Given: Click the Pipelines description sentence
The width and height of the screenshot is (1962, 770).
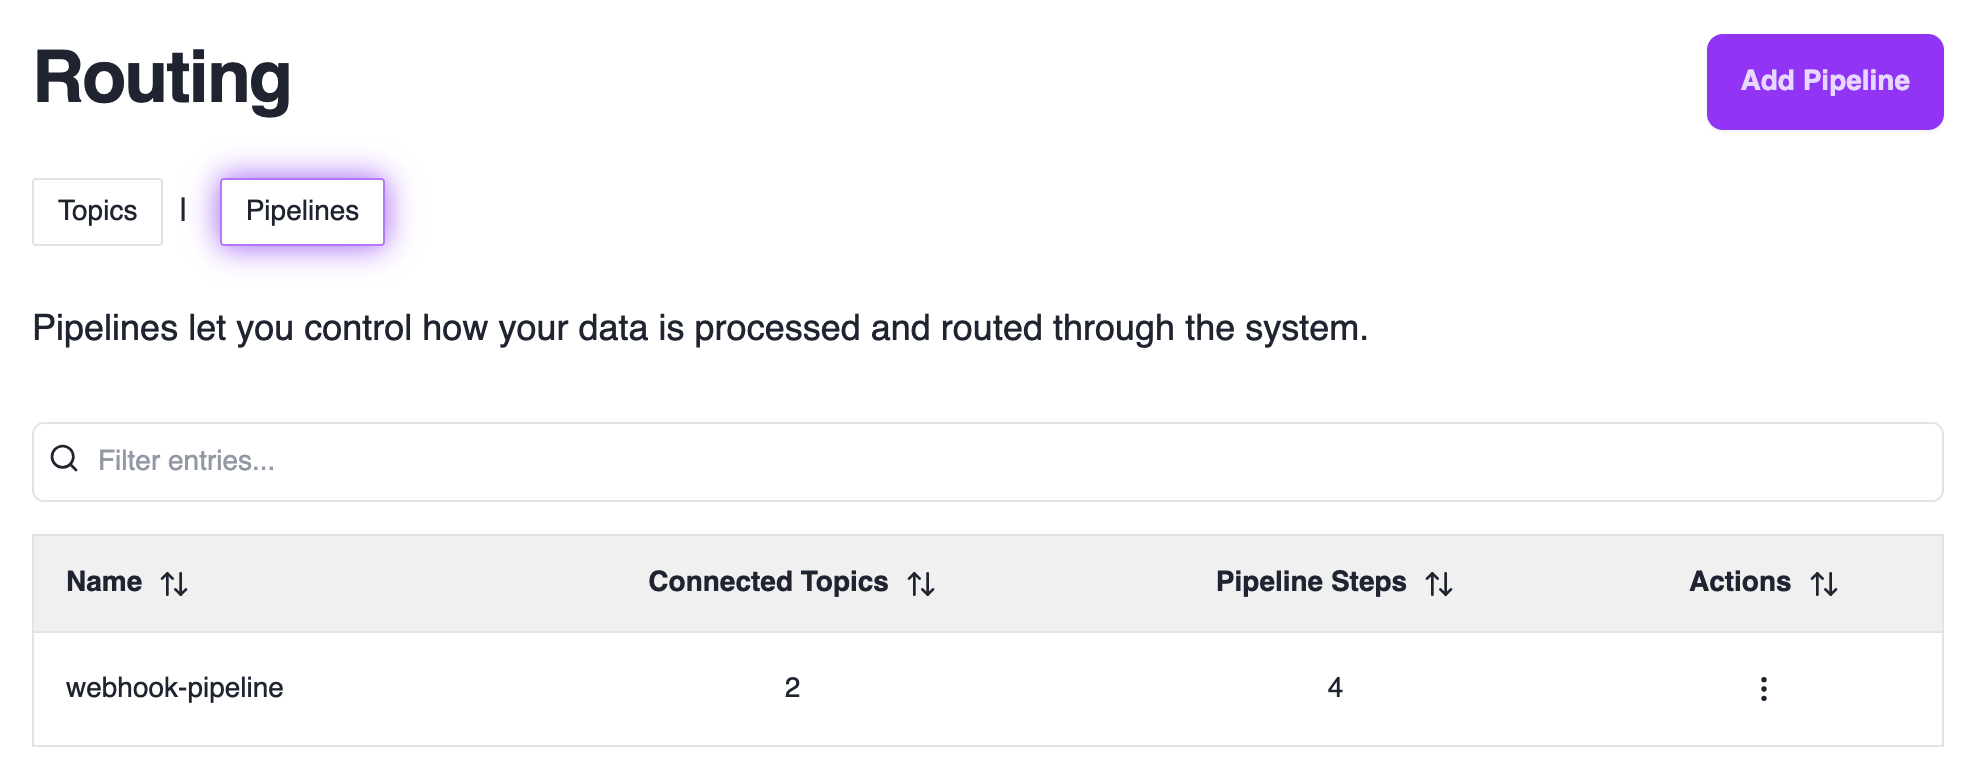Looking at the screenshot, I should point(700,328).
